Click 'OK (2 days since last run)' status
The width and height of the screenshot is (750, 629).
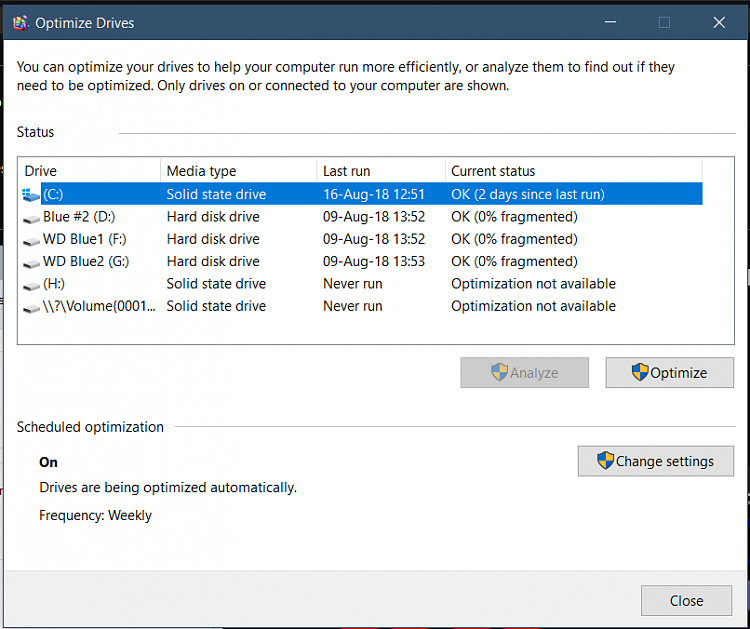pos(528,194)
